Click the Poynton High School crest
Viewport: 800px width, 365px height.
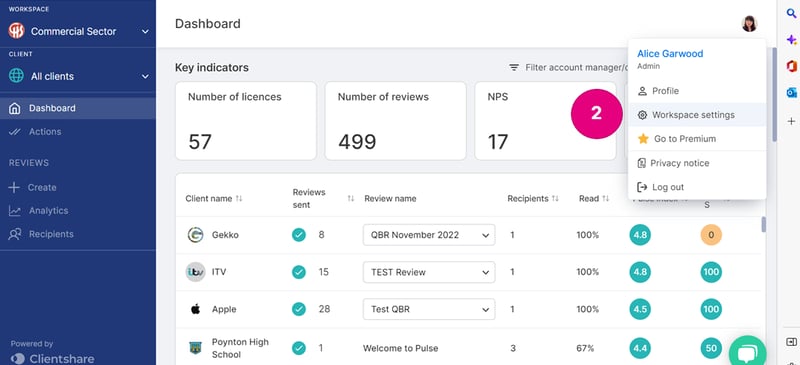(195, 348)
